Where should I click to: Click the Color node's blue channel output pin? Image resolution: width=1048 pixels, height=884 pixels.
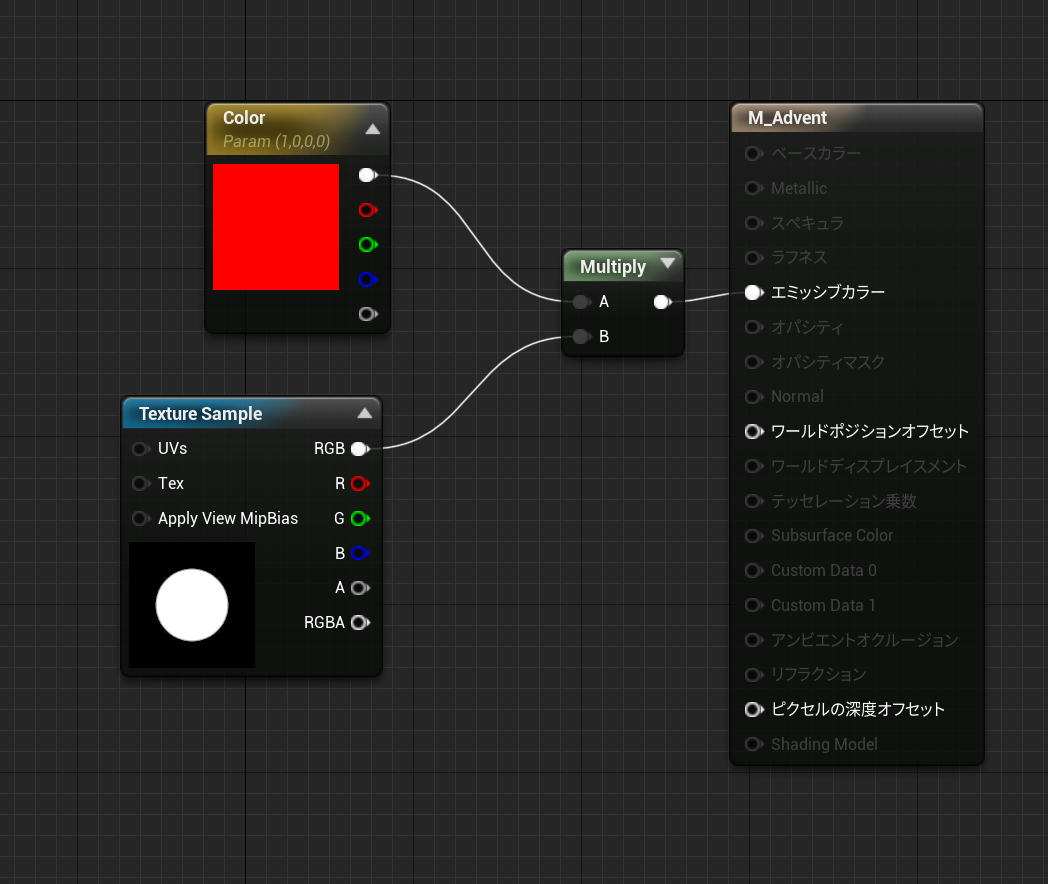(368, 279)
